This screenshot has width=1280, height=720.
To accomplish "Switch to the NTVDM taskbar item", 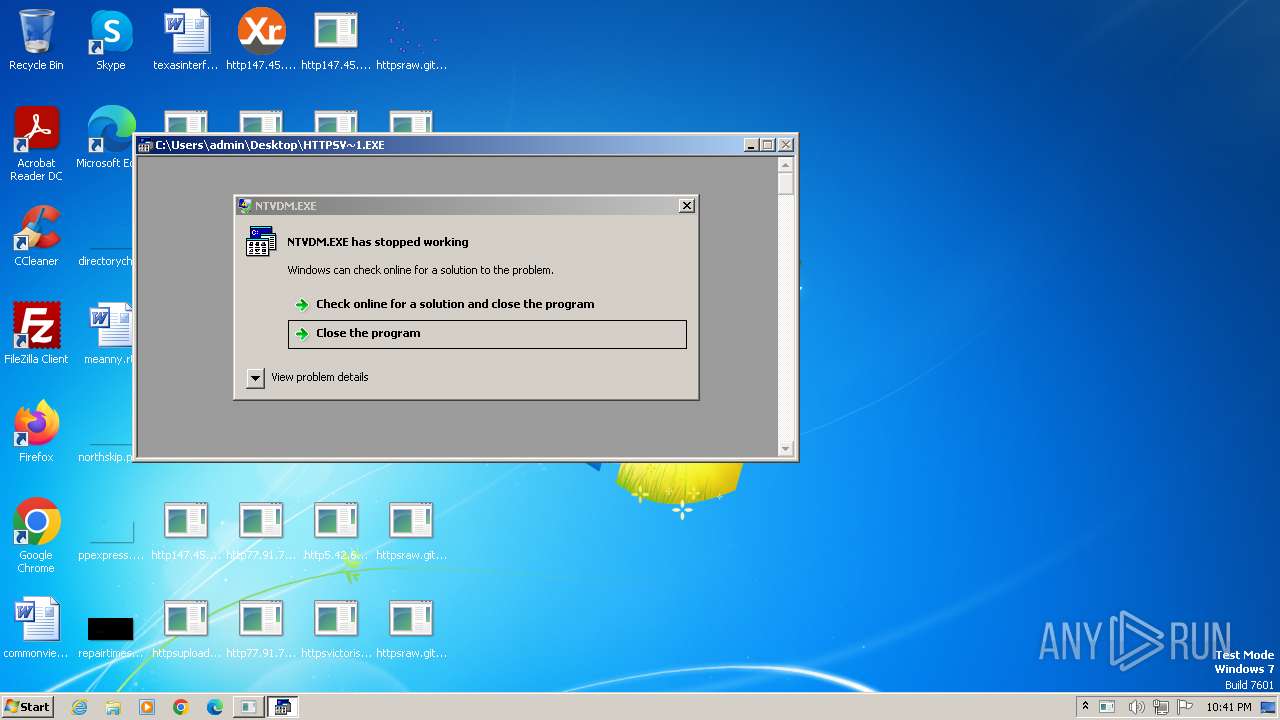I will pos(283,707).
